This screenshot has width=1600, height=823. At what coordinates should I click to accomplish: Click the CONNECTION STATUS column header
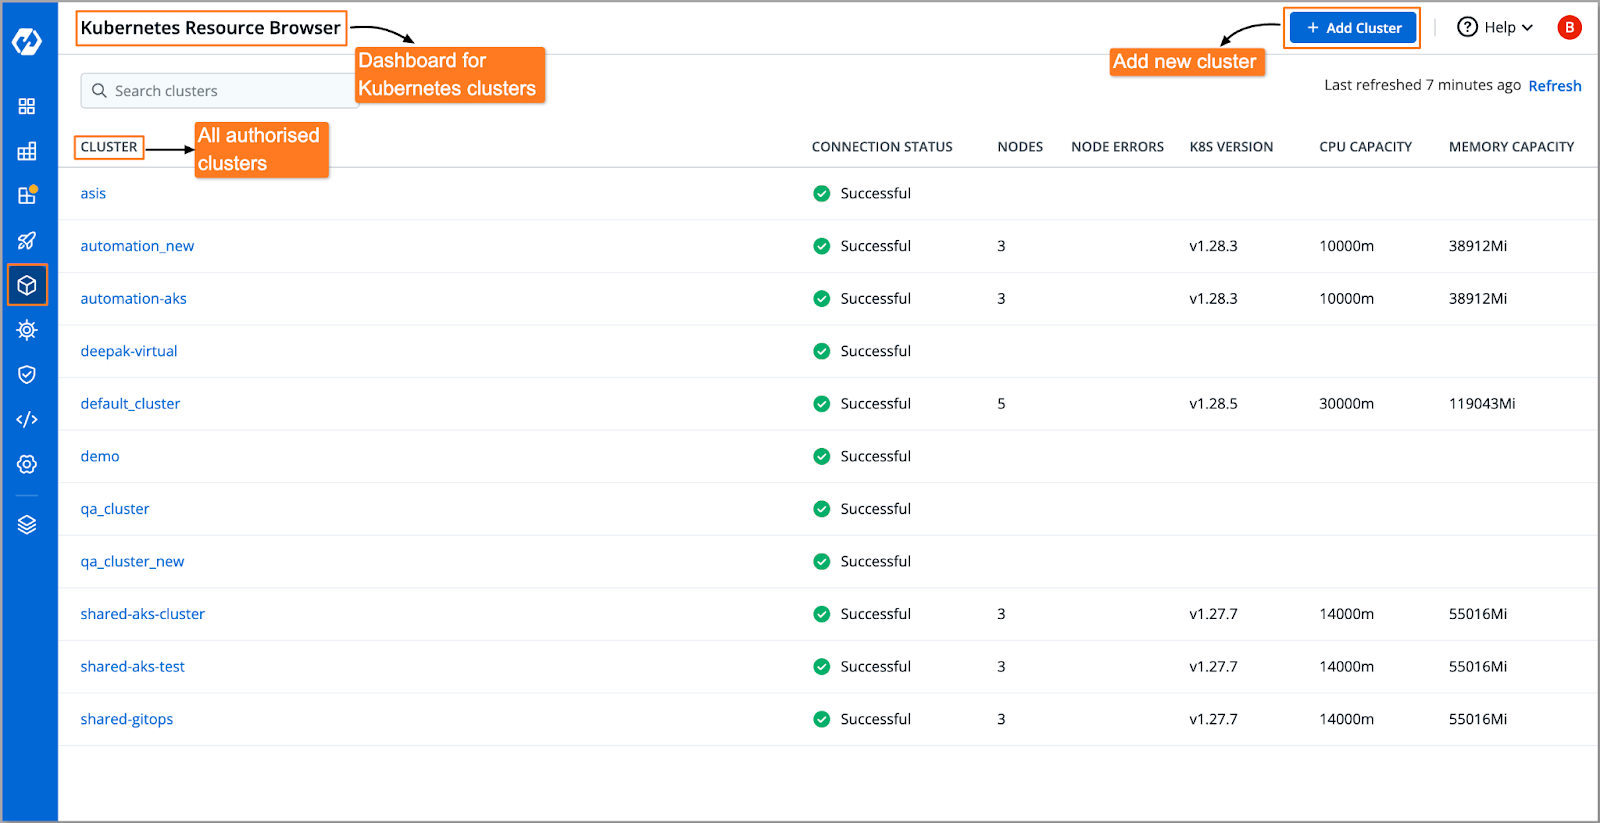click(x=882, y=147)
